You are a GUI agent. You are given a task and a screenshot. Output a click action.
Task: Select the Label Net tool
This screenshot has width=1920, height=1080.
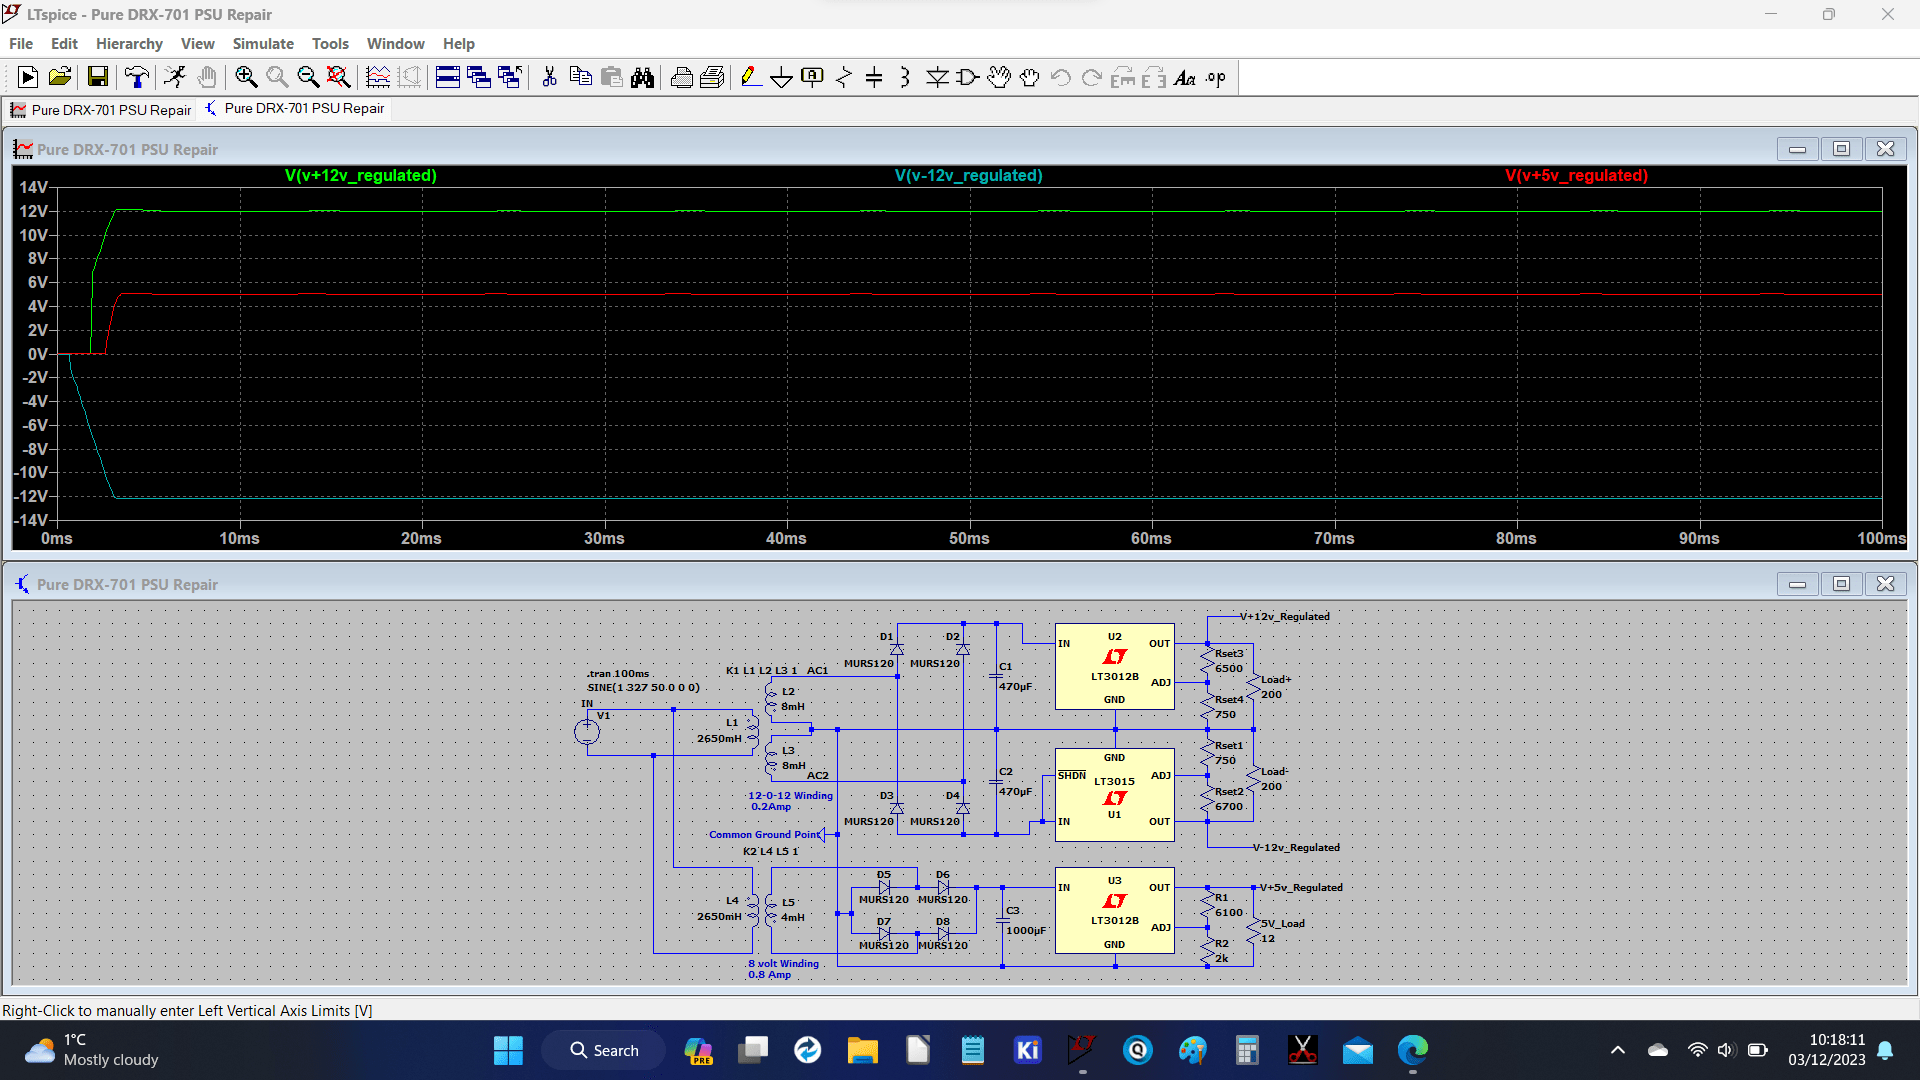click(813, 77)
